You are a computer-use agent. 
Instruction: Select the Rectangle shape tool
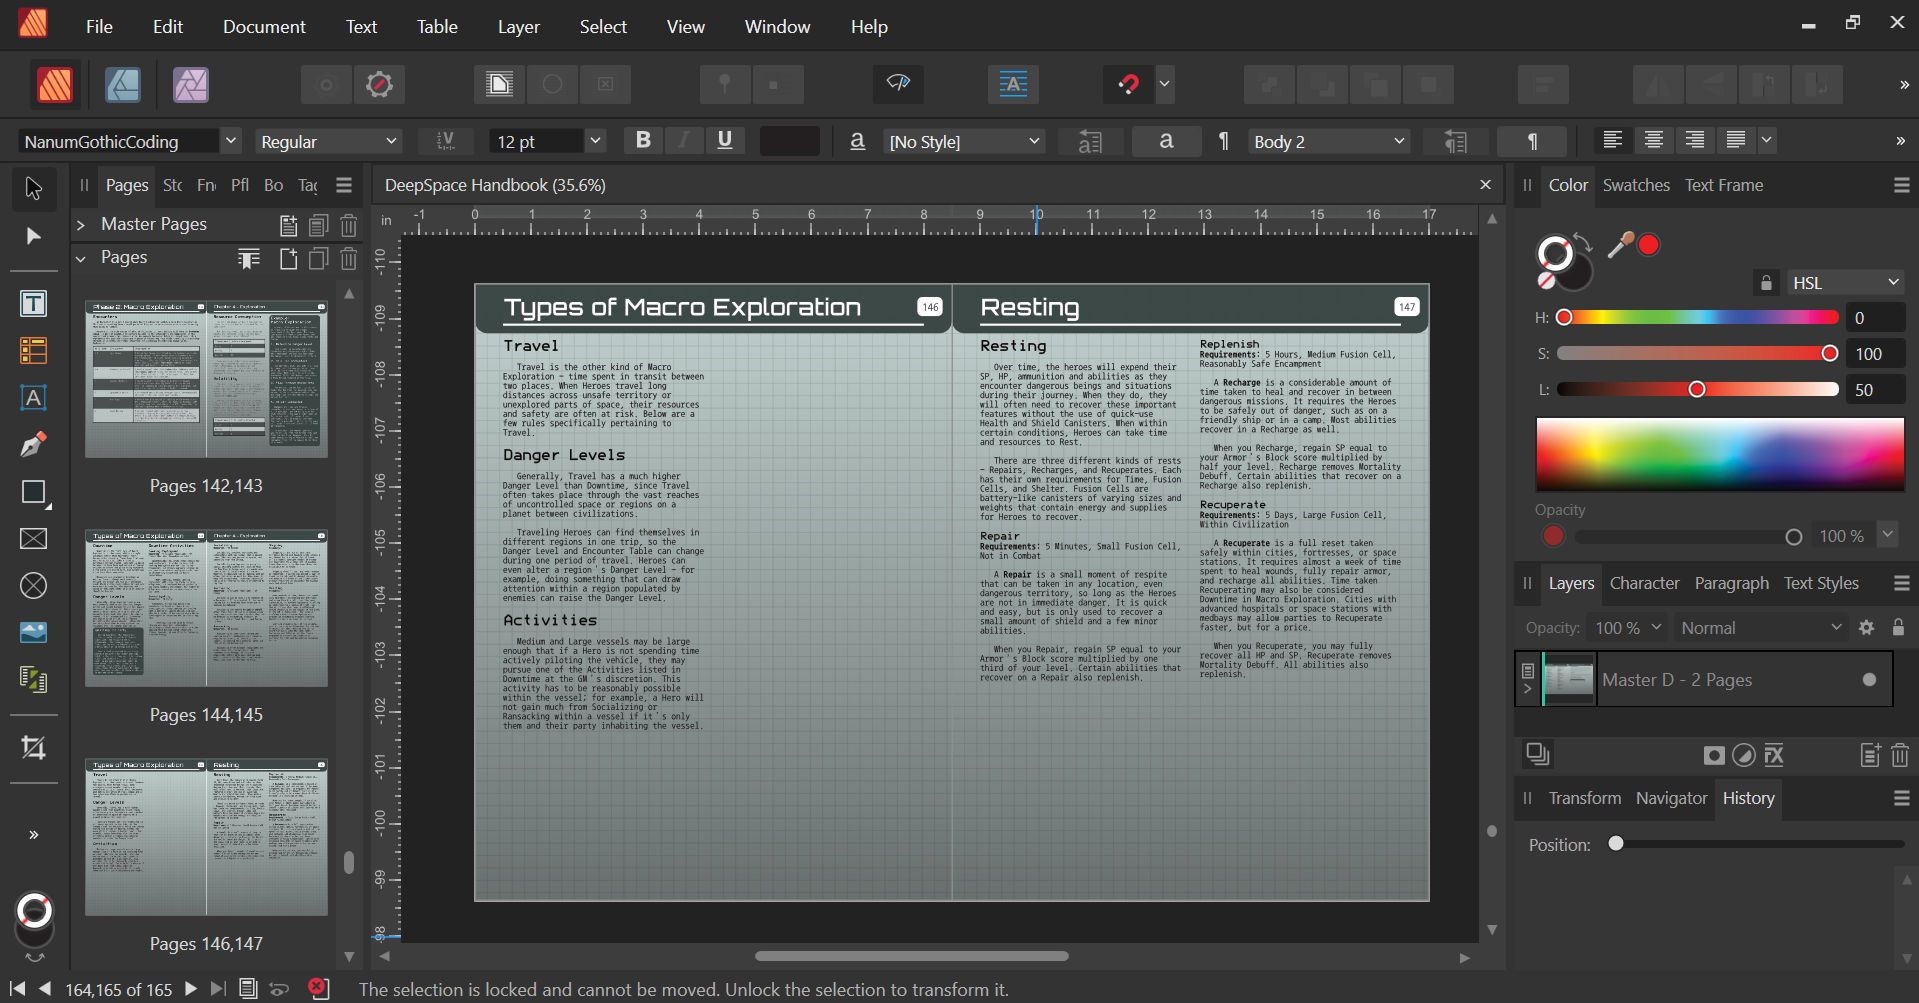click(x=33, y=492)
